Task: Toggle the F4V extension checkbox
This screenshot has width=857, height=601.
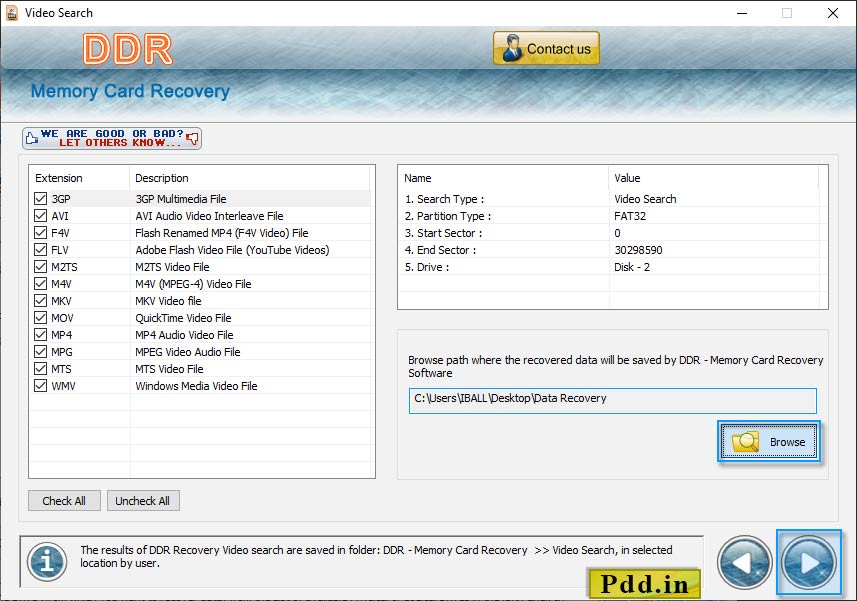Action: (40, 232)
